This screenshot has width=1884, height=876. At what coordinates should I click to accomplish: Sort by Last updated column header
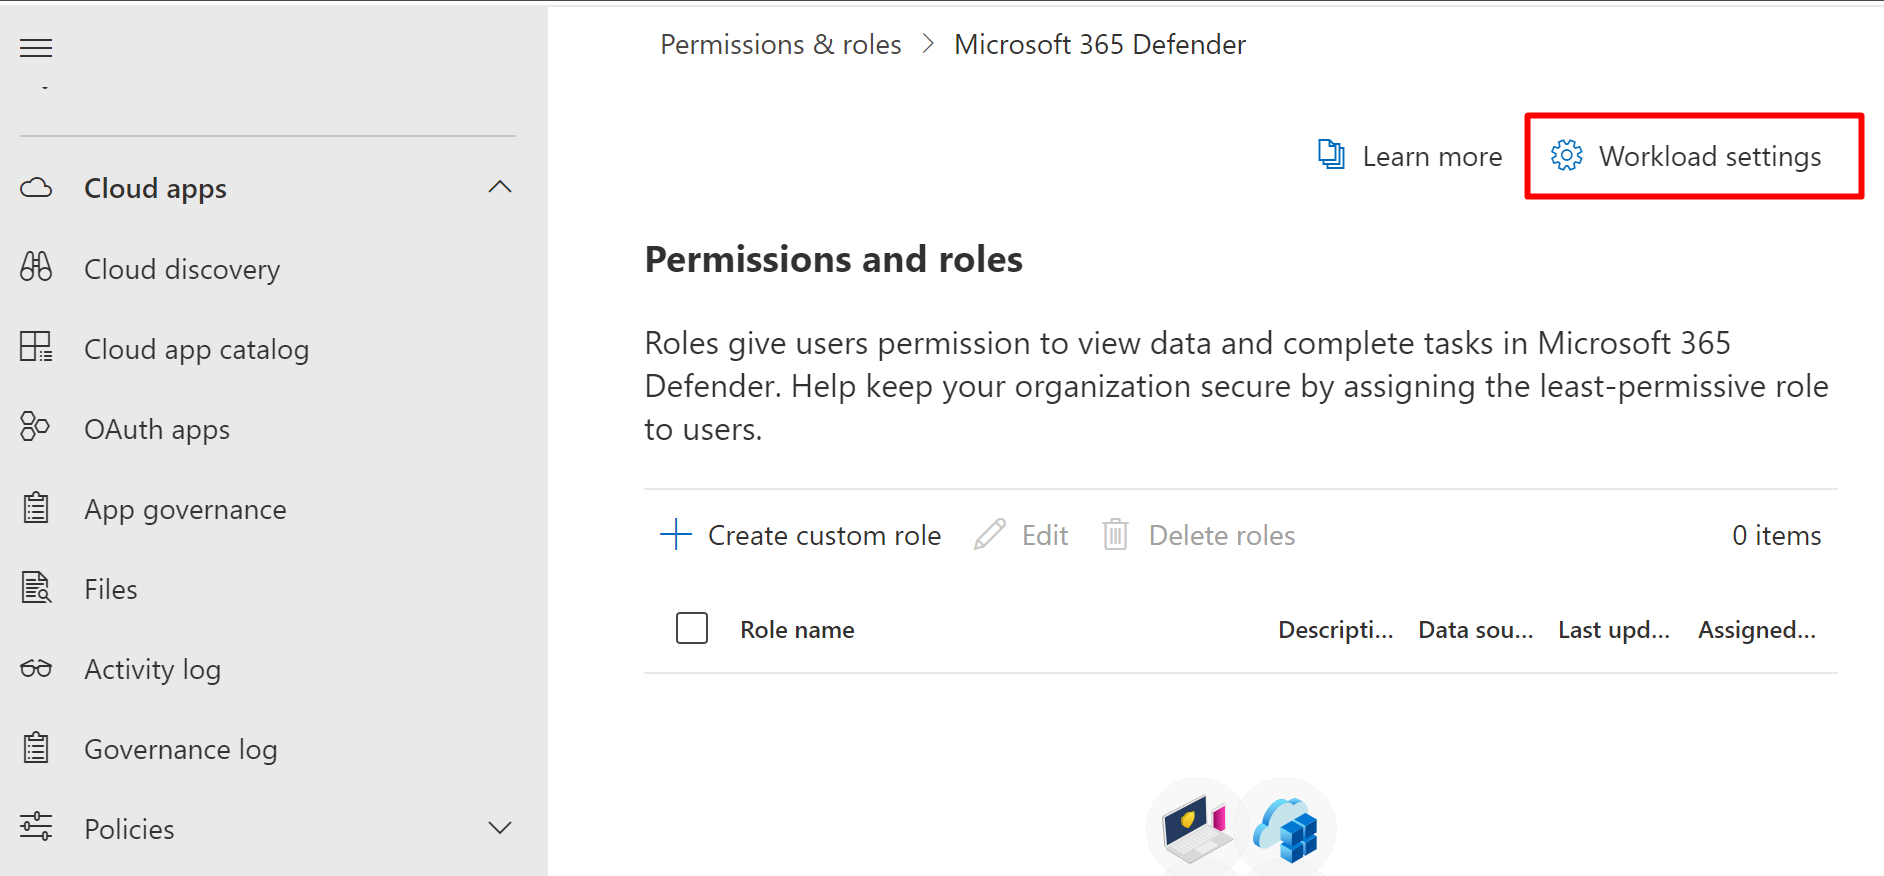pyautogui.click(x=1613, y=630)
